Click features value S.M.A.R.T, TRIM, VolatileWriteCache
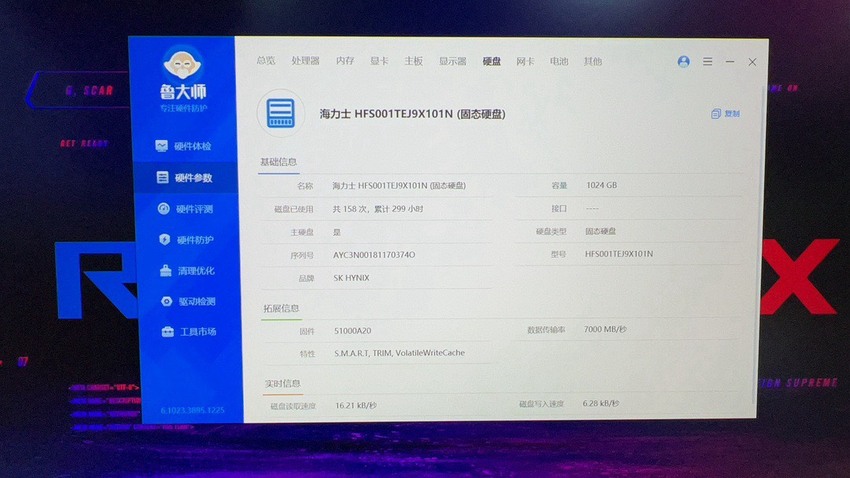Screen dimensions: 850x478 coord(399,353)
